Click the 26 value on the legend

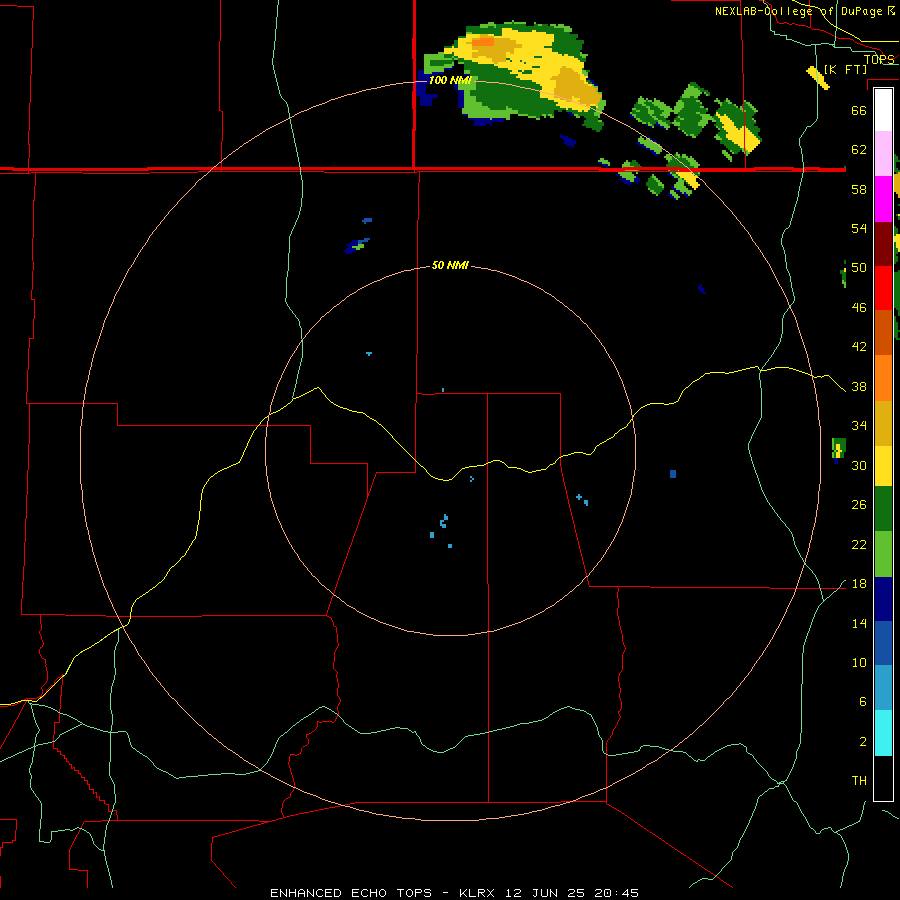pyautogui.click(x=859, y=505)
